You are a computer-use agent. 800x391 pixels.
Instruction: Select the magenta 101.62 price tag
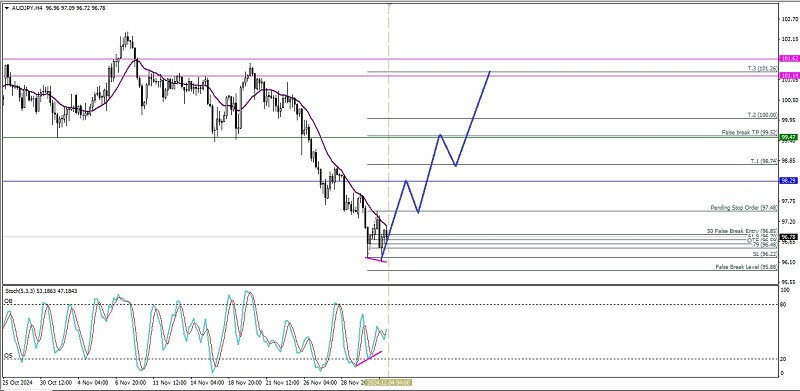point(789,59)
